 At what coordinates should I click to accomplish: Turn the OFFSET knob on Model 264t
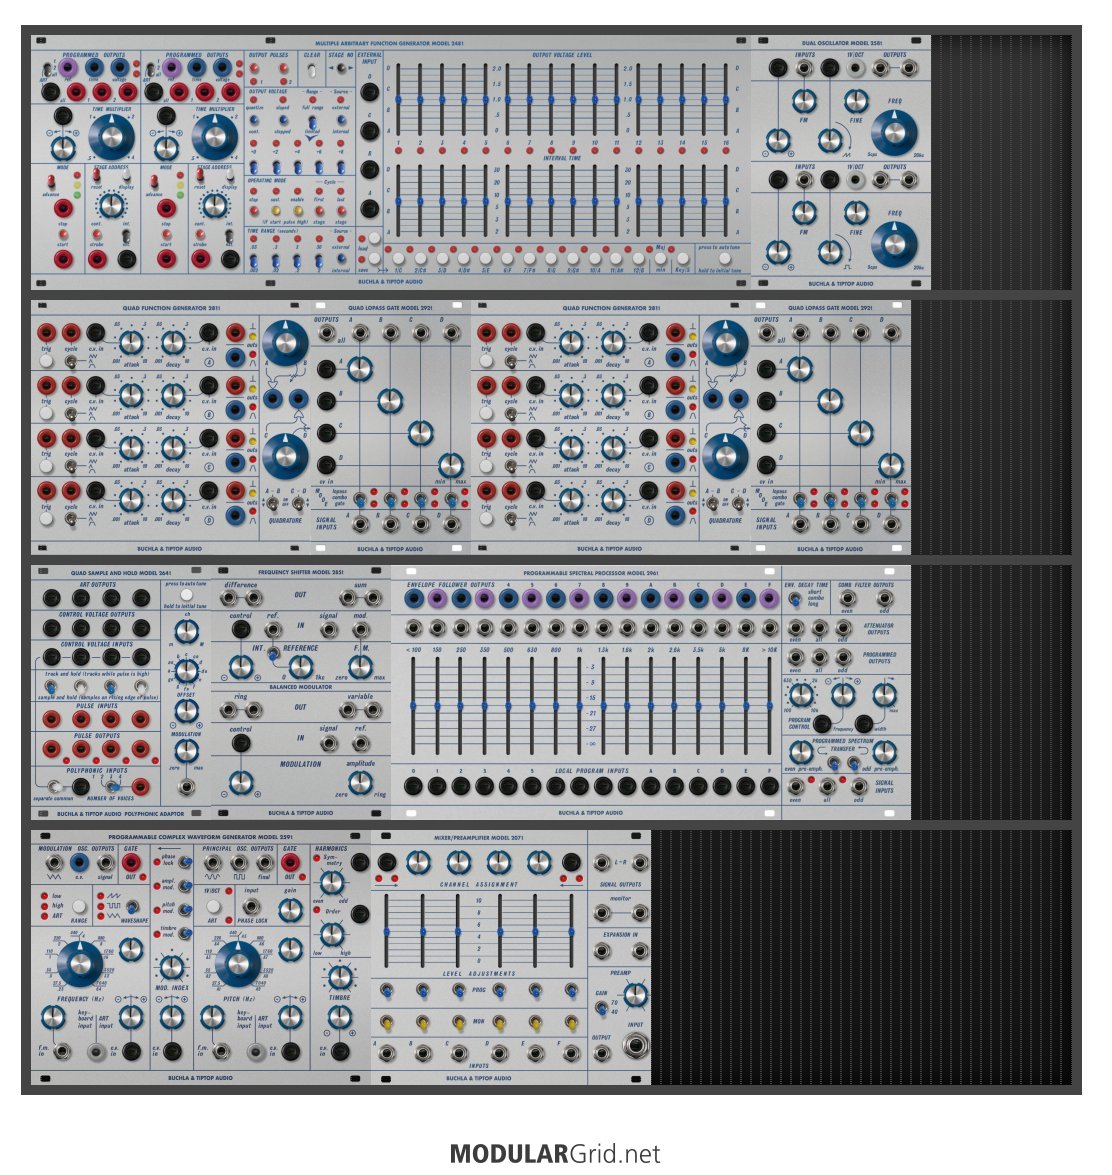point(186,710)
